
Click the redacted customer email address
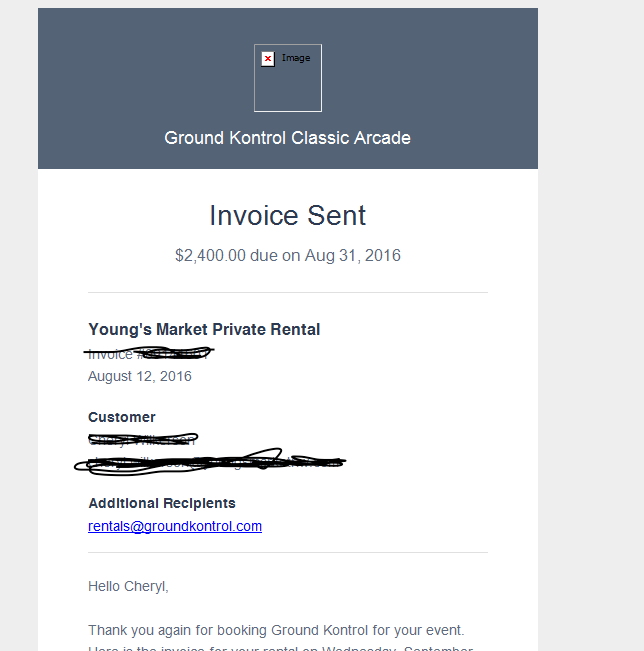(x=210, y=462)
